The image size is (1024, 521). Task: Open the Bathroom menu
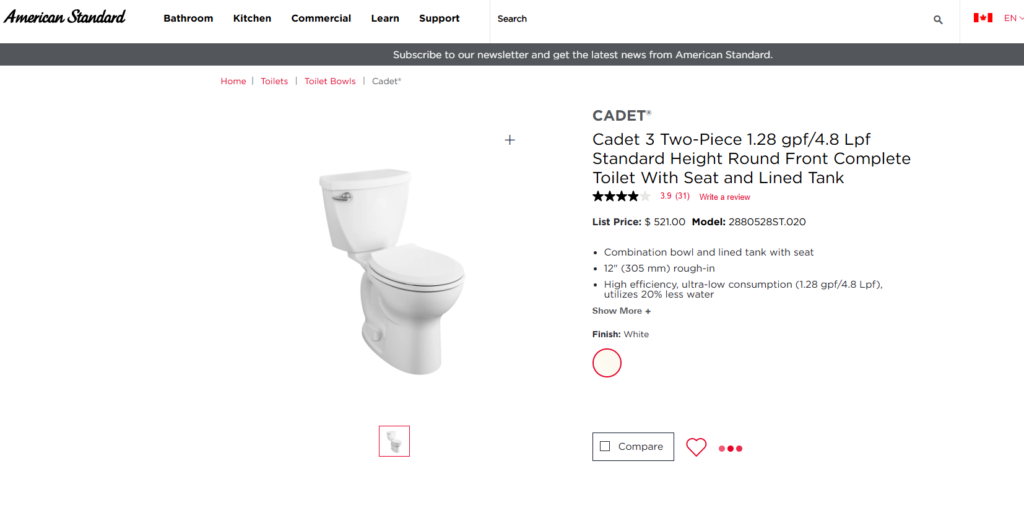pyautogui.click(x=188, y=18)
